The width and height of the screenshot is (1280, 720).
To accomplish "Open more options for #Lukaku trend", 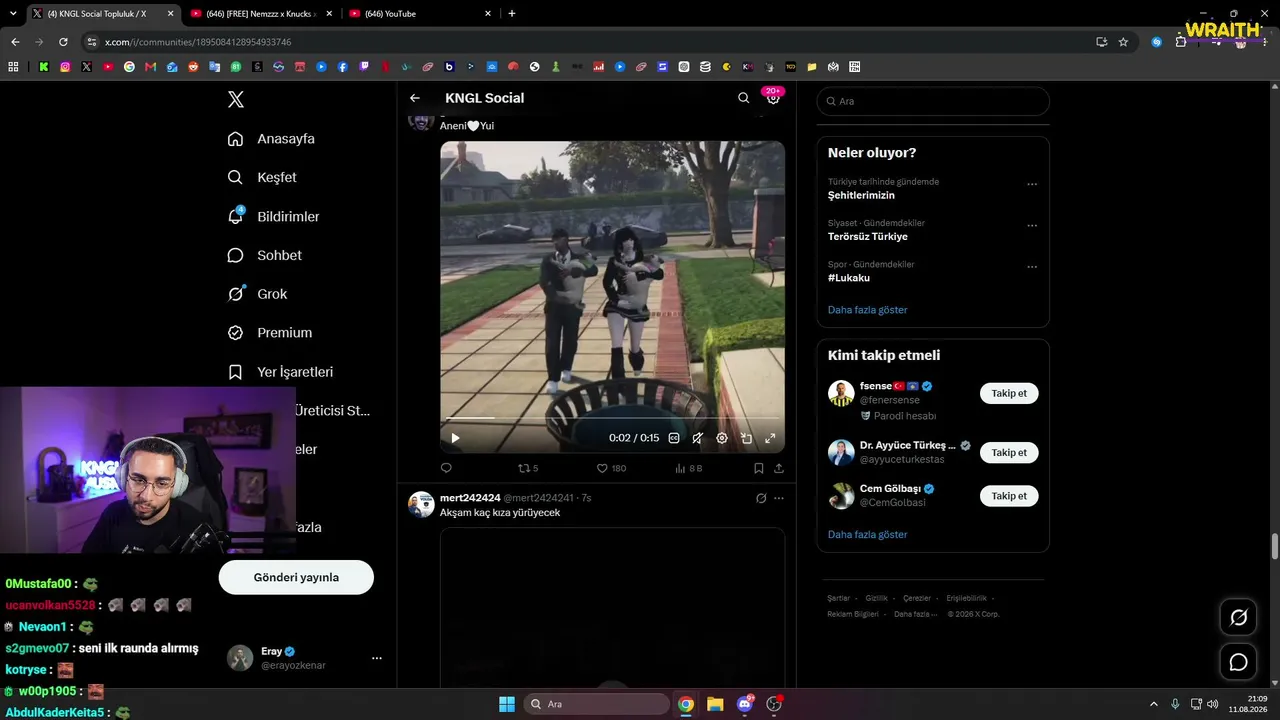I will (x=1032, y=267).
